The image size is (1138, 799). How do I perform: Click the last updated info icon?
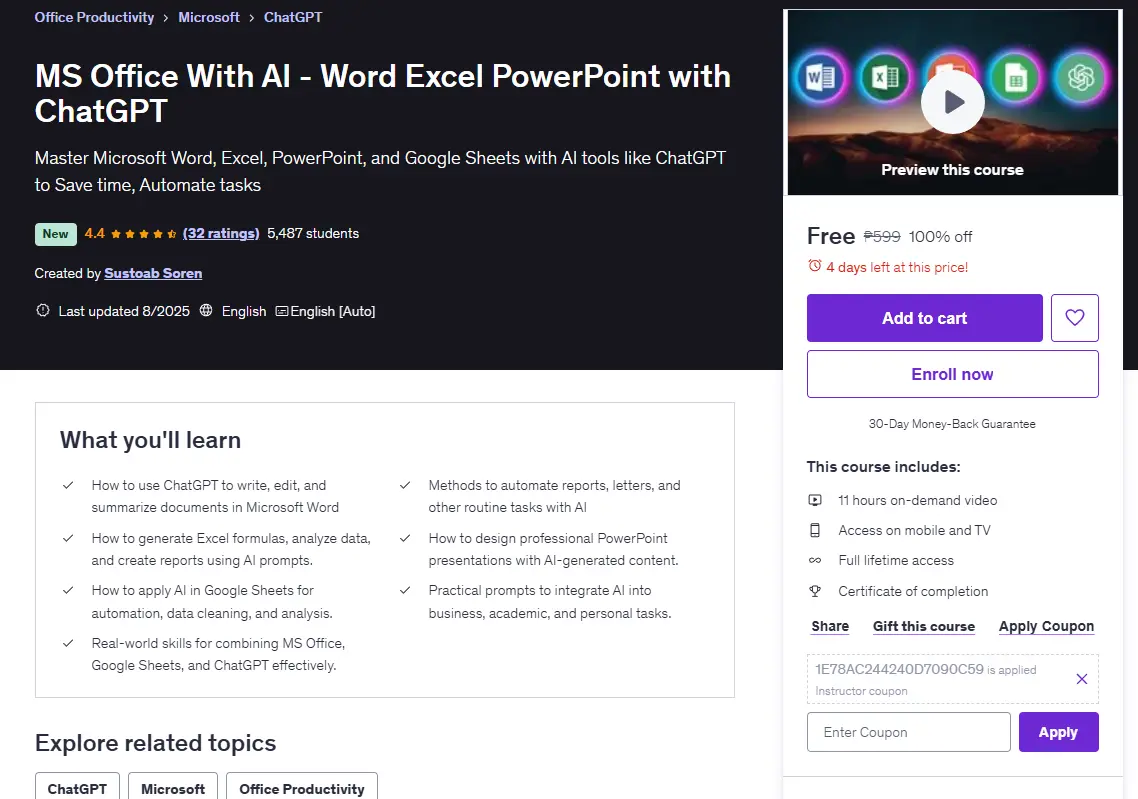pyautogui.click(x=43, y=311)
